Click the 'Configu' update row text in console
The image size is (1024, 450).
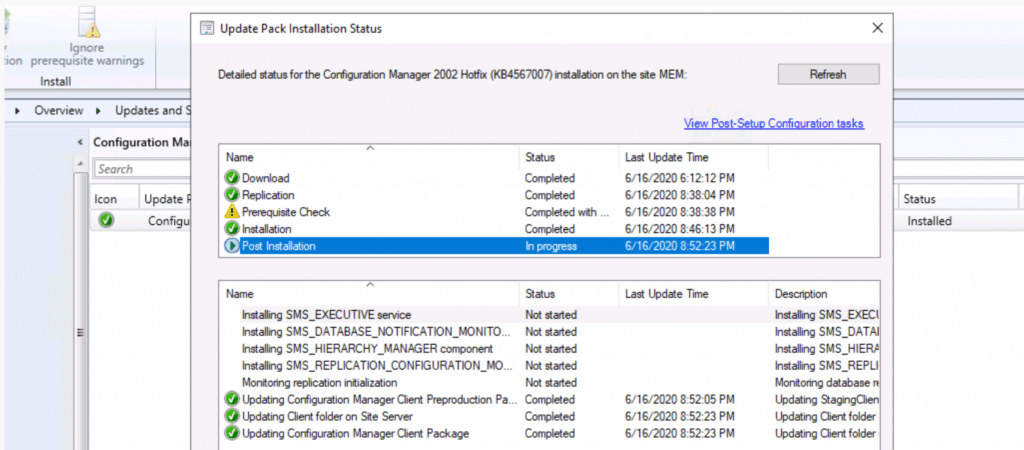coord(168,221)
